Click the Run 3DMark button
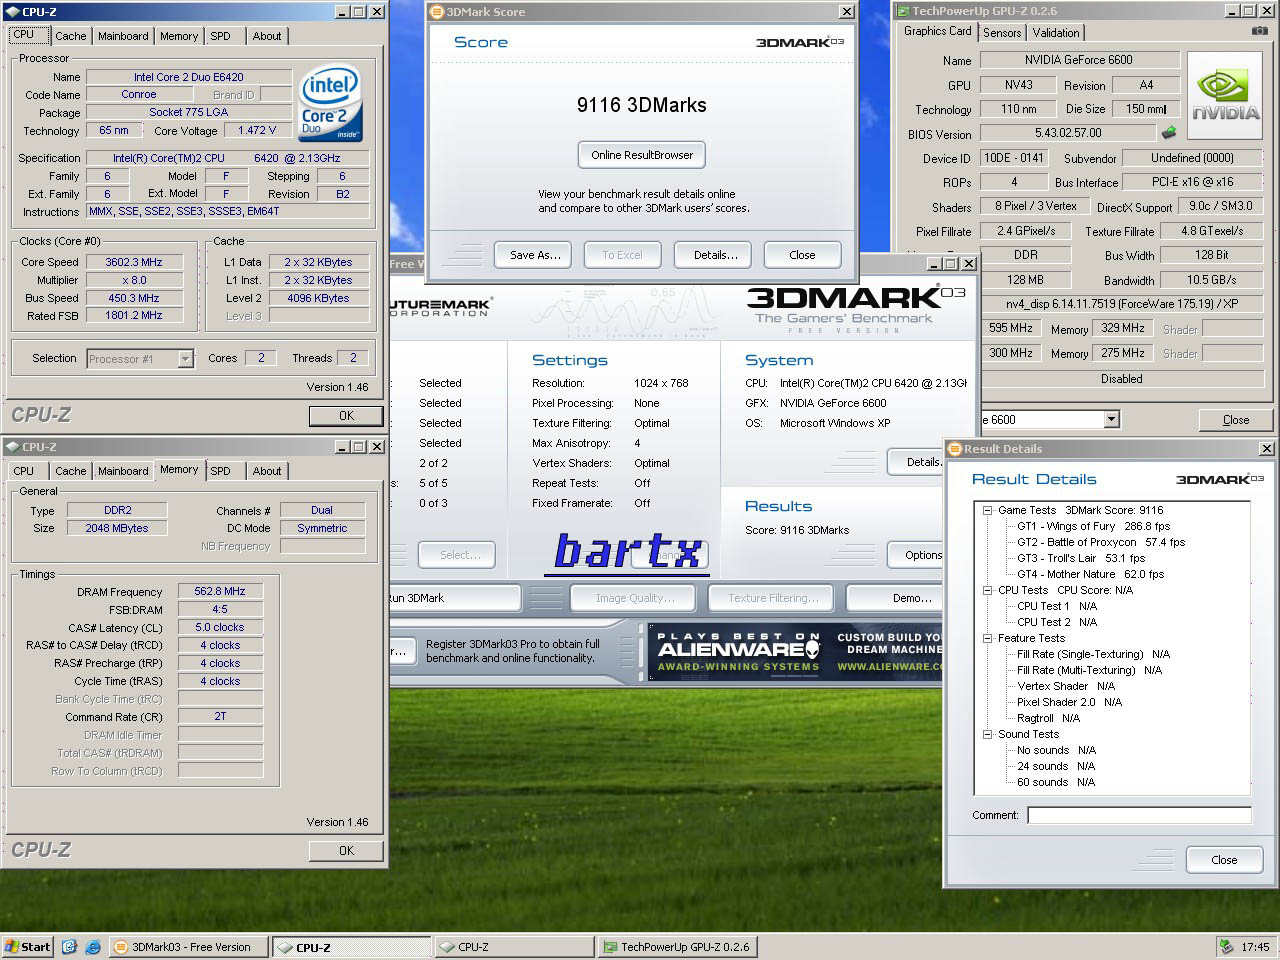1280x960 pixels. tap(455, 598)
